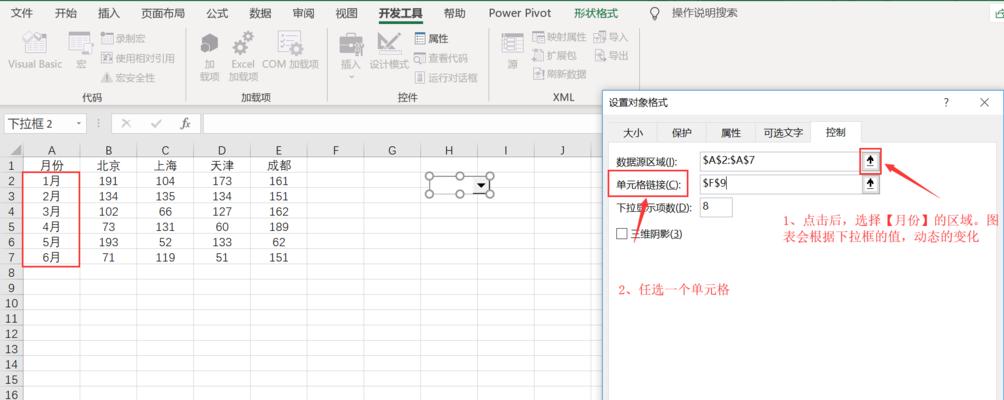This screenshot has width=1004, height=400.
Task: Switch to the 审阅 ribbon tab
Action: click(x=304, y=13)
